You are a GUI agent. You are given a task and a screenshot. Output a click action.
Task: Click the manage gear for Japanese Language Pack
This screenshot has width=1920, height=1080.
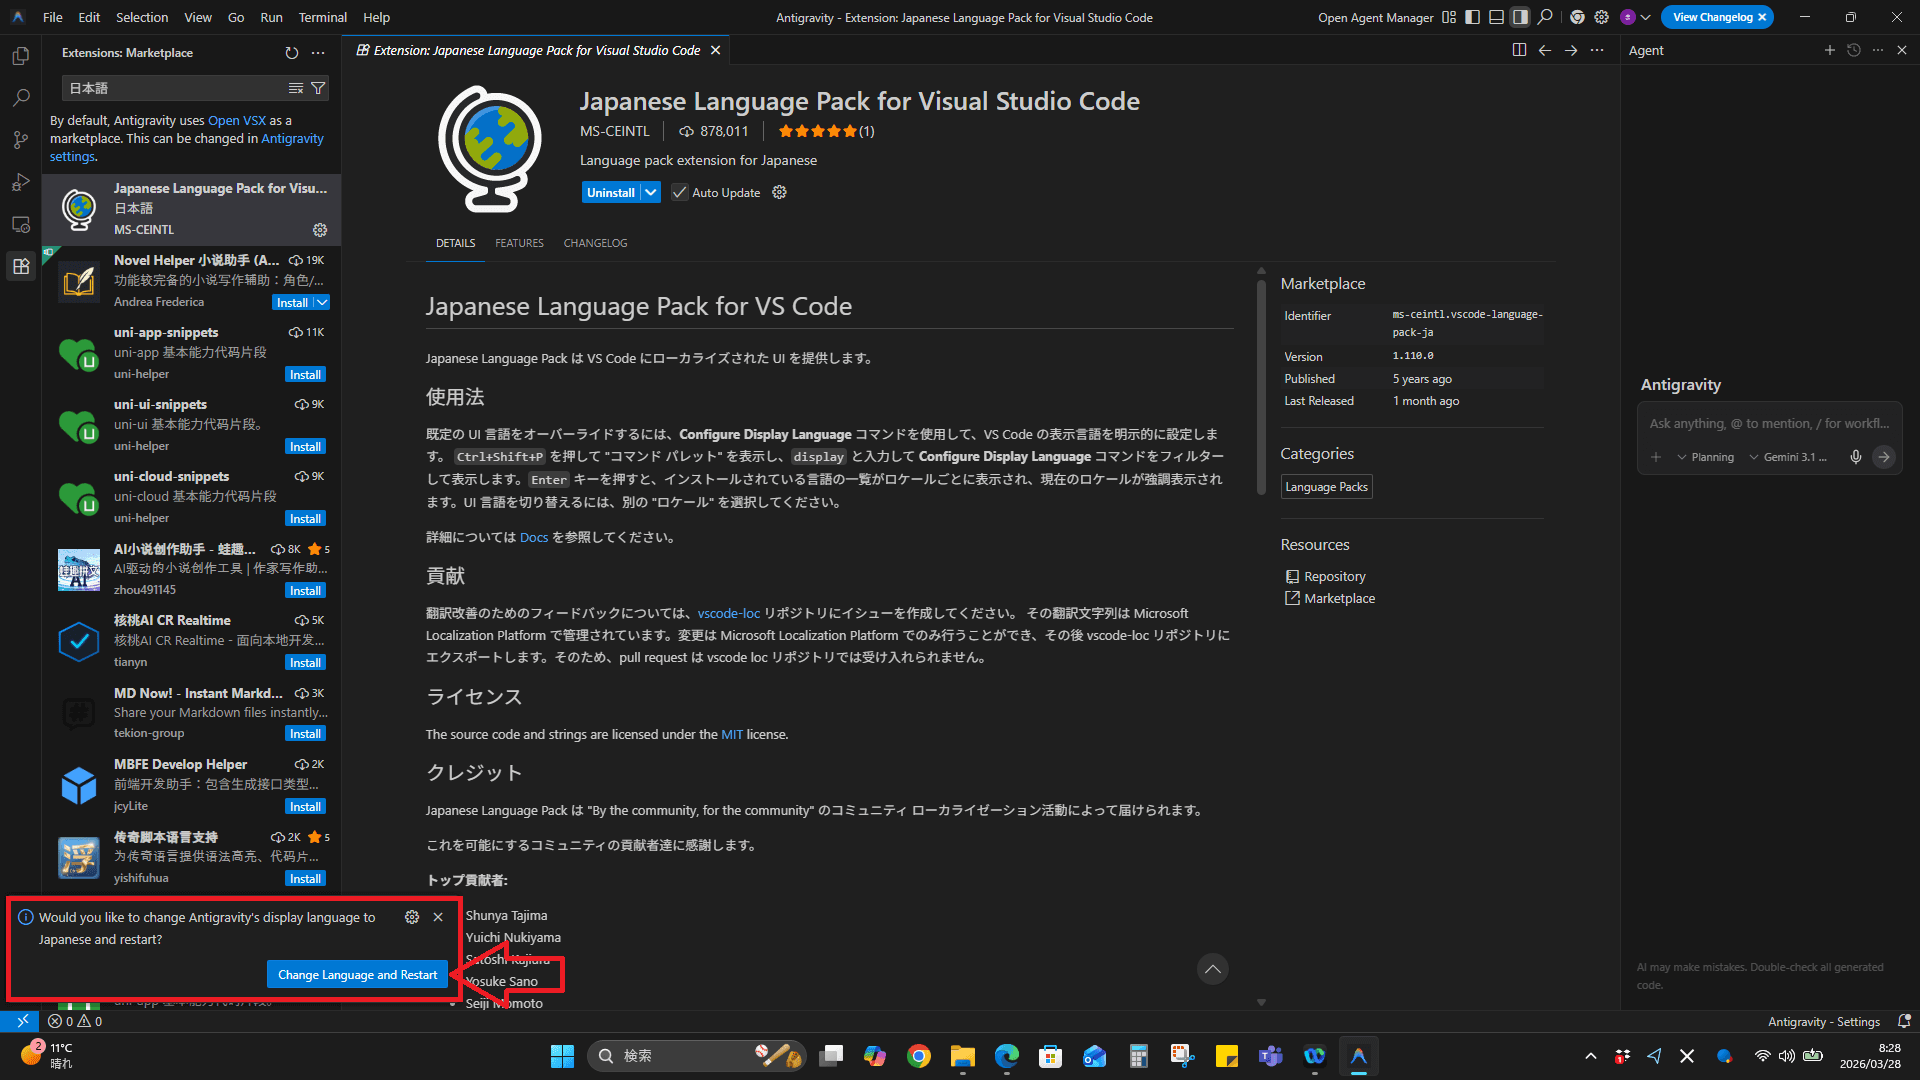tap(319, 230)
